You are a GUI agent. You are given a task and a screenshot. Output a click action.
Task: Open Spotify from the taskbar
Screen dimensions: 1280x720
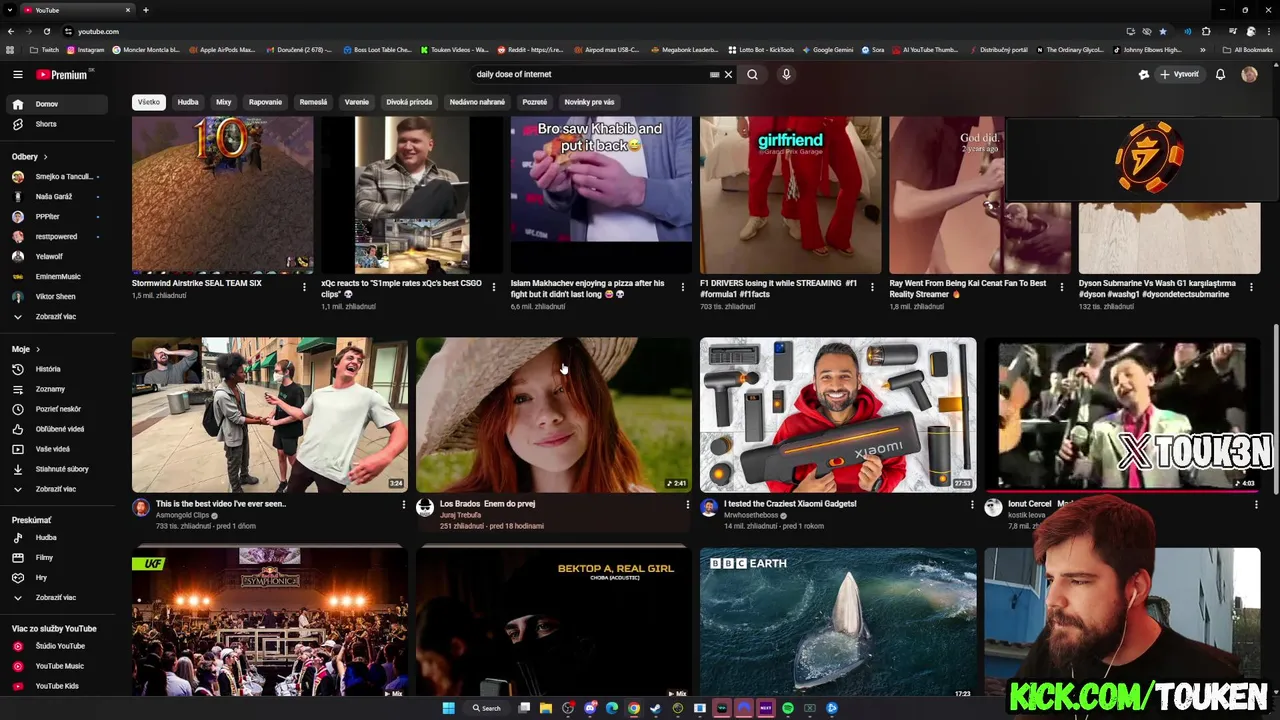coord(788,708)
